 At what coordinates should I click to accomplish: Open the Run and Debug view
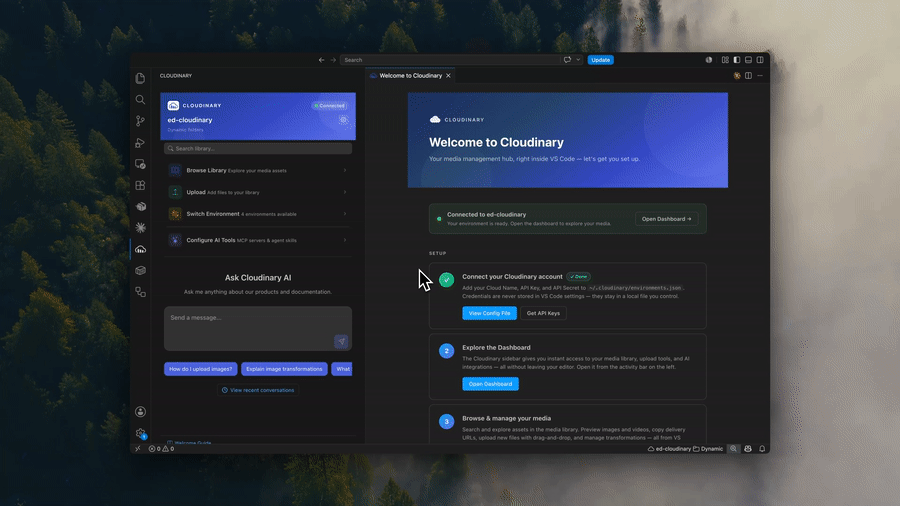click(x=140, y=143)
